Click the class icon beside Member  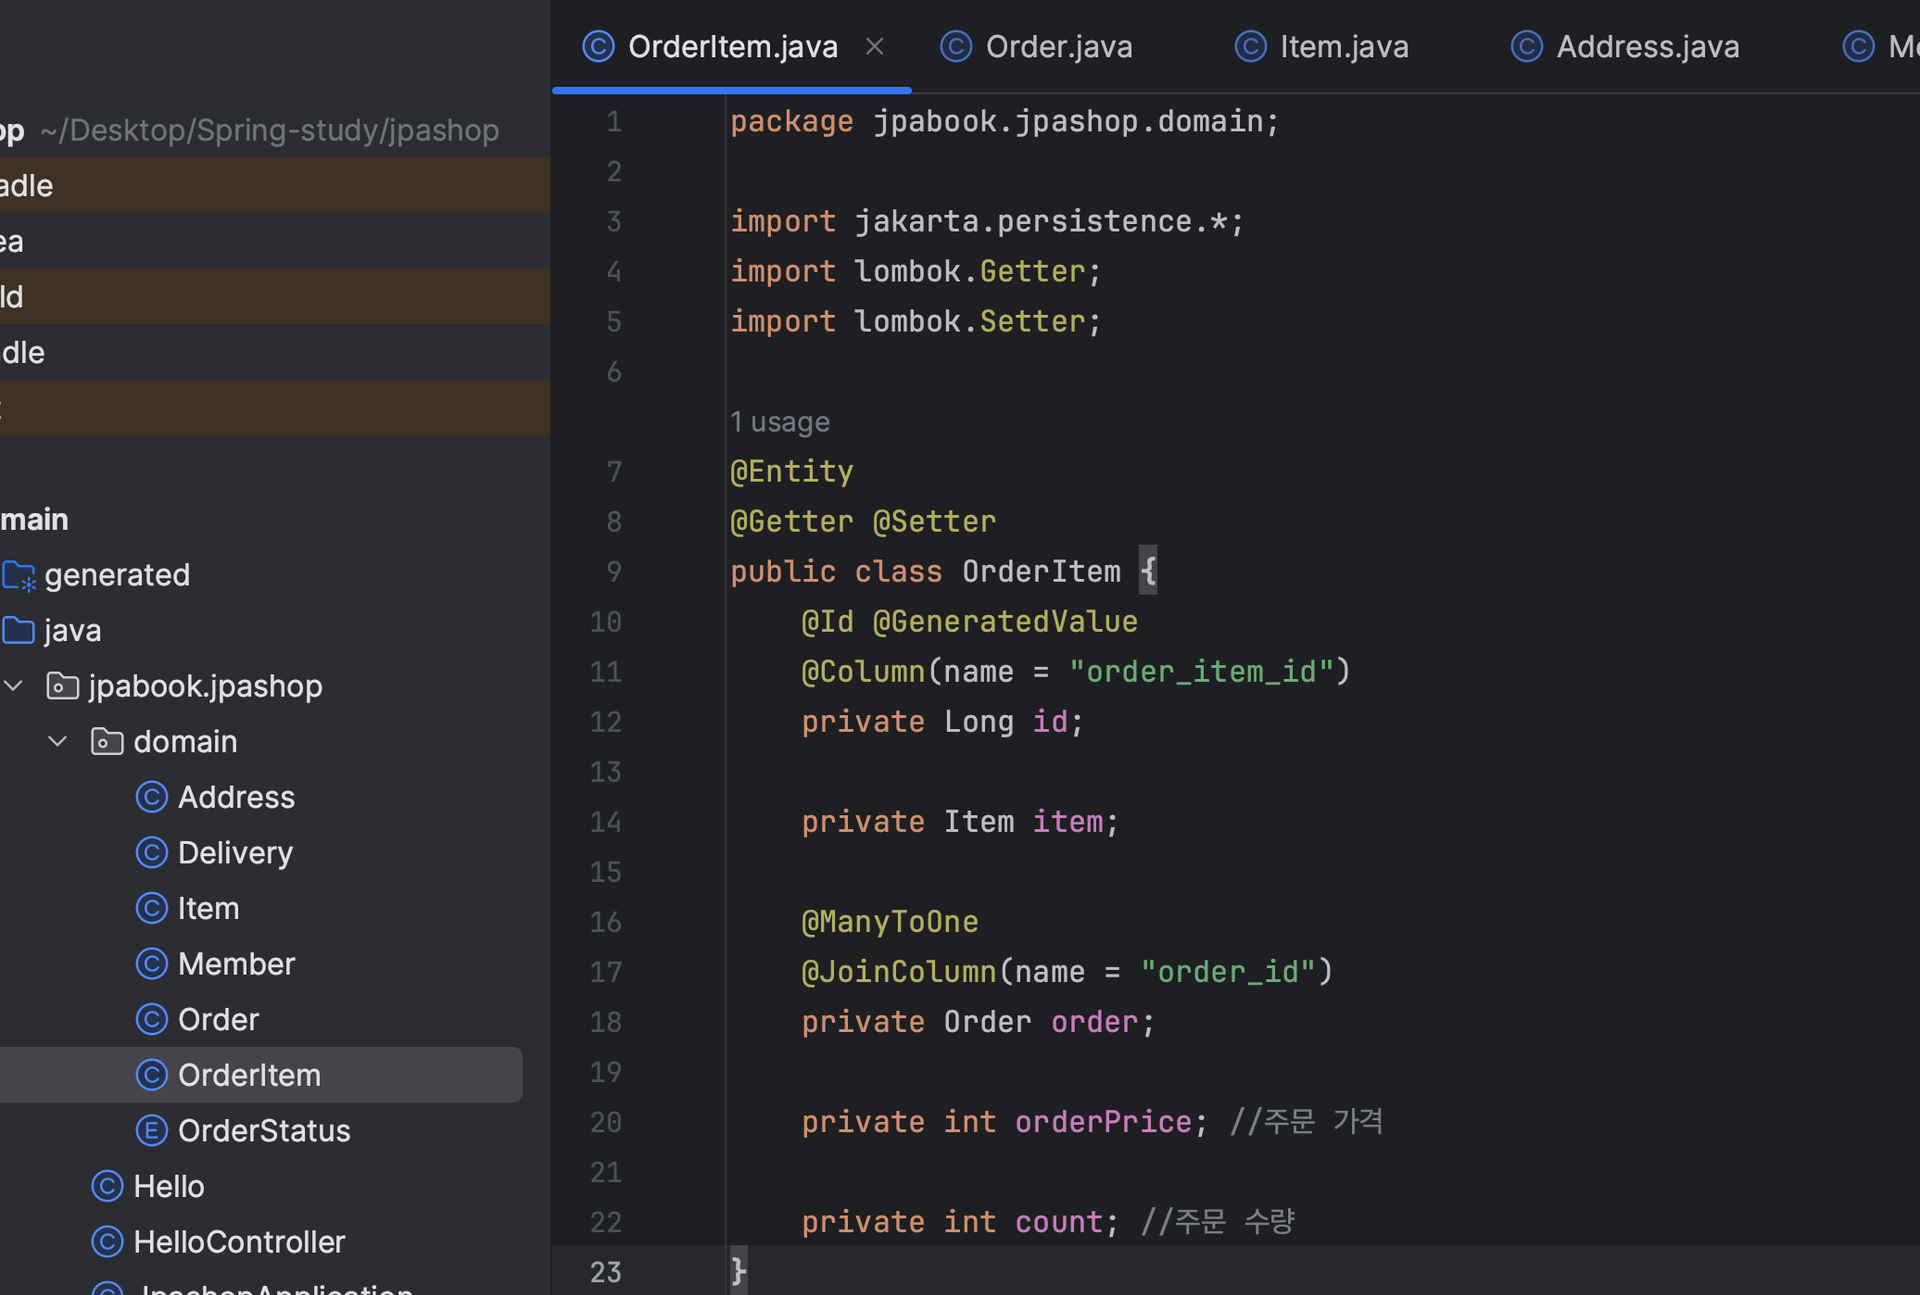click(151, 964)
